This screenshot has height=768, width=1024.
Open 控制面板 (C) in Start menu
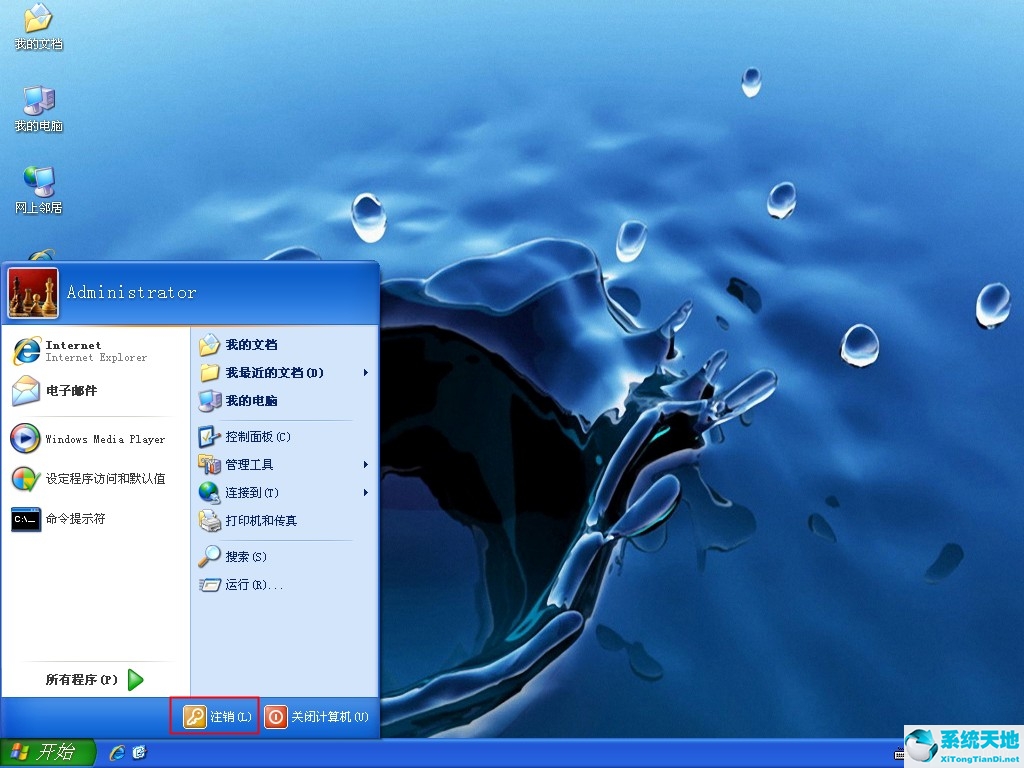tap(285, 436)
